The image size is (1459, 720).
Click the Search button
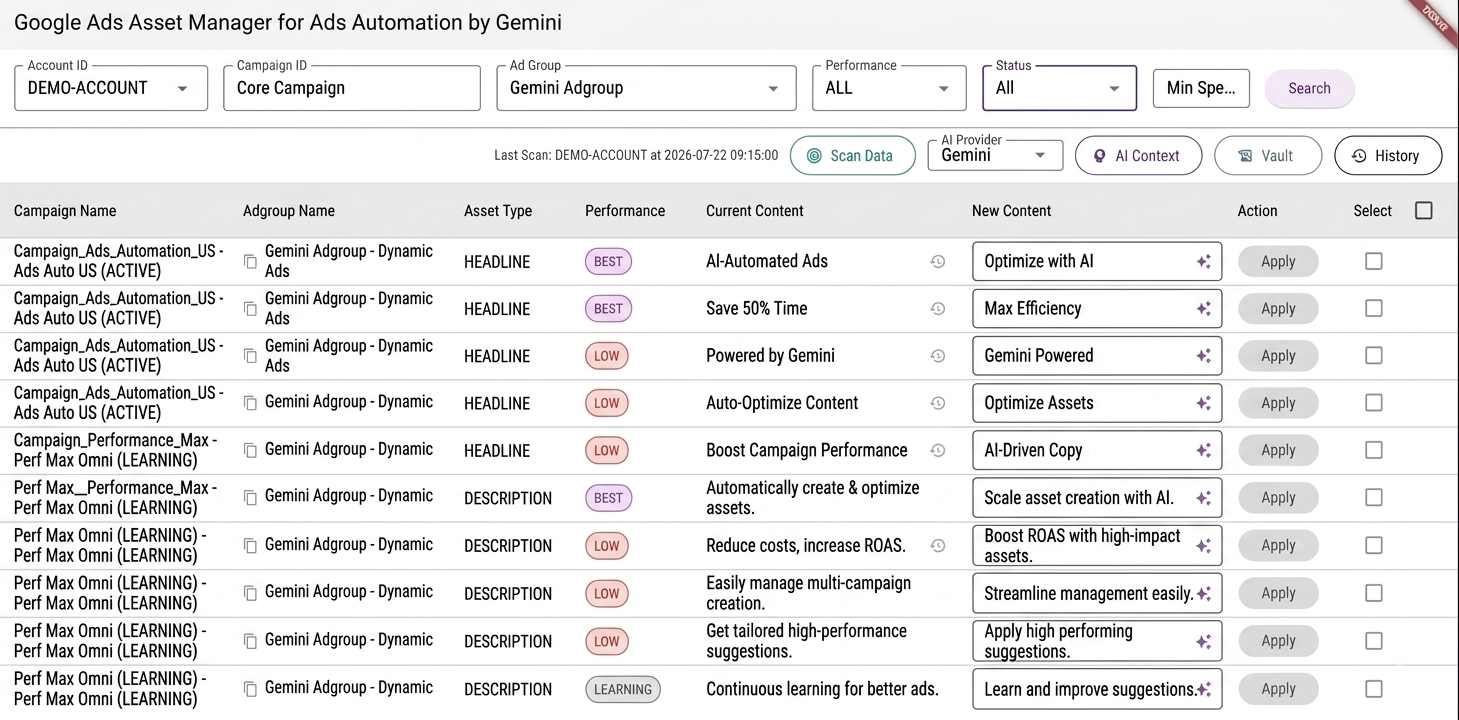click(1309, 88)
